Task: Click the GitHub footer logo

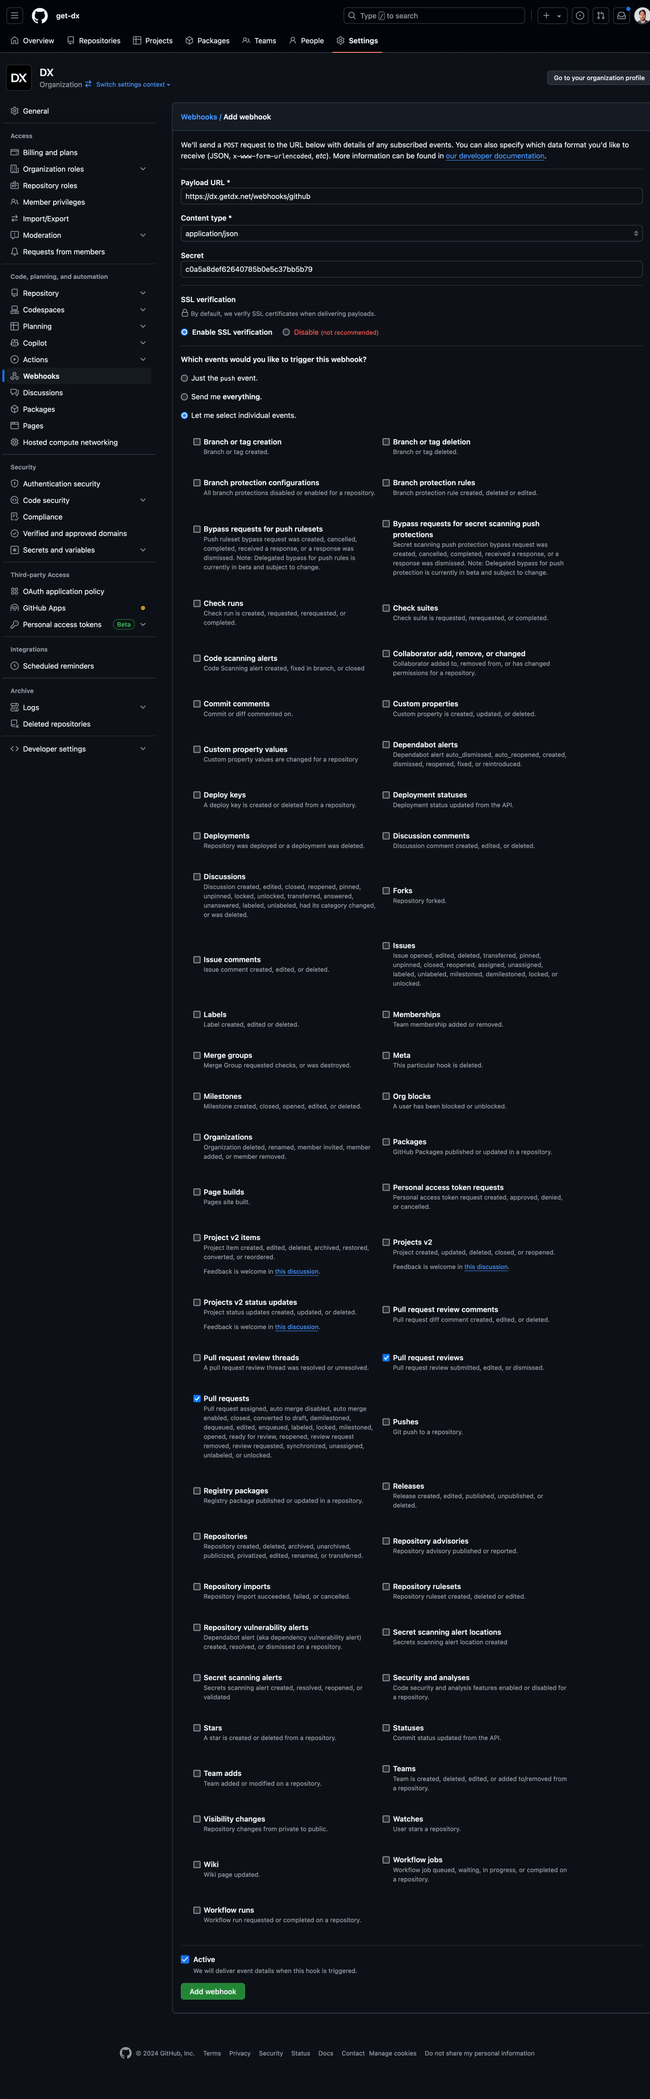Action: click(x=125, y=2053)
